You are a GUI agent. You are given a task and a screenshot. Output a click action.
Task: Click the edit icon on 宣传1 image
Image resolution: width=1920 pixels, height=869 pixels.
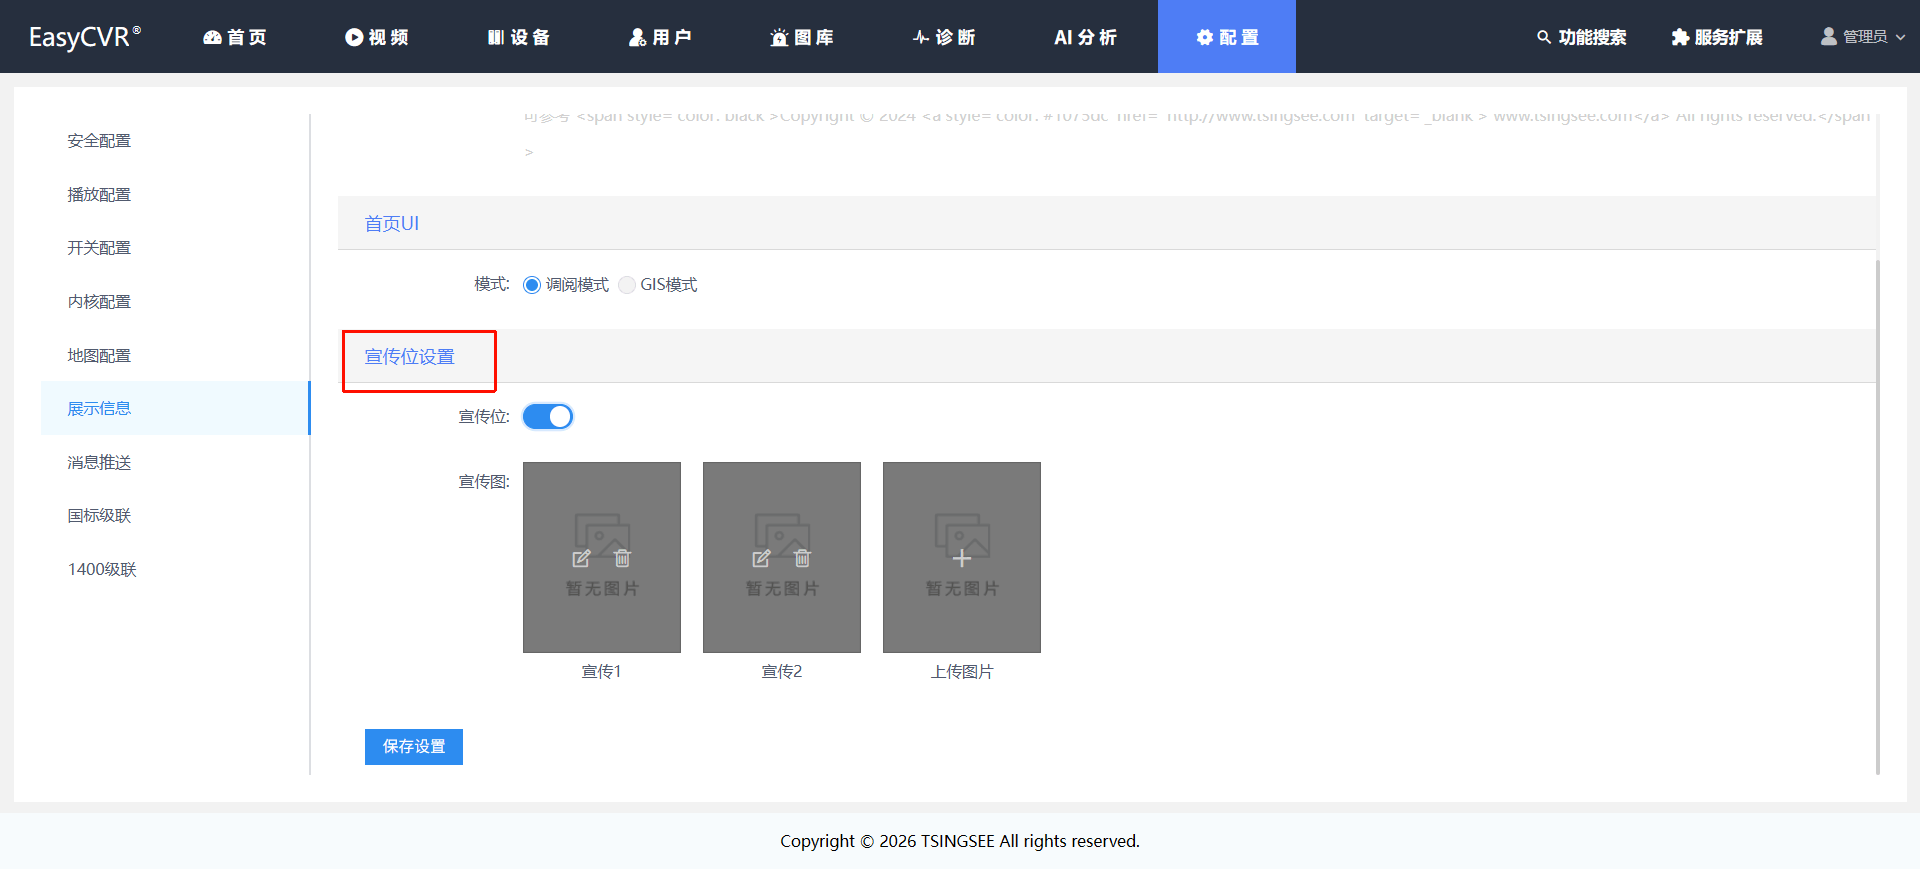581,558
